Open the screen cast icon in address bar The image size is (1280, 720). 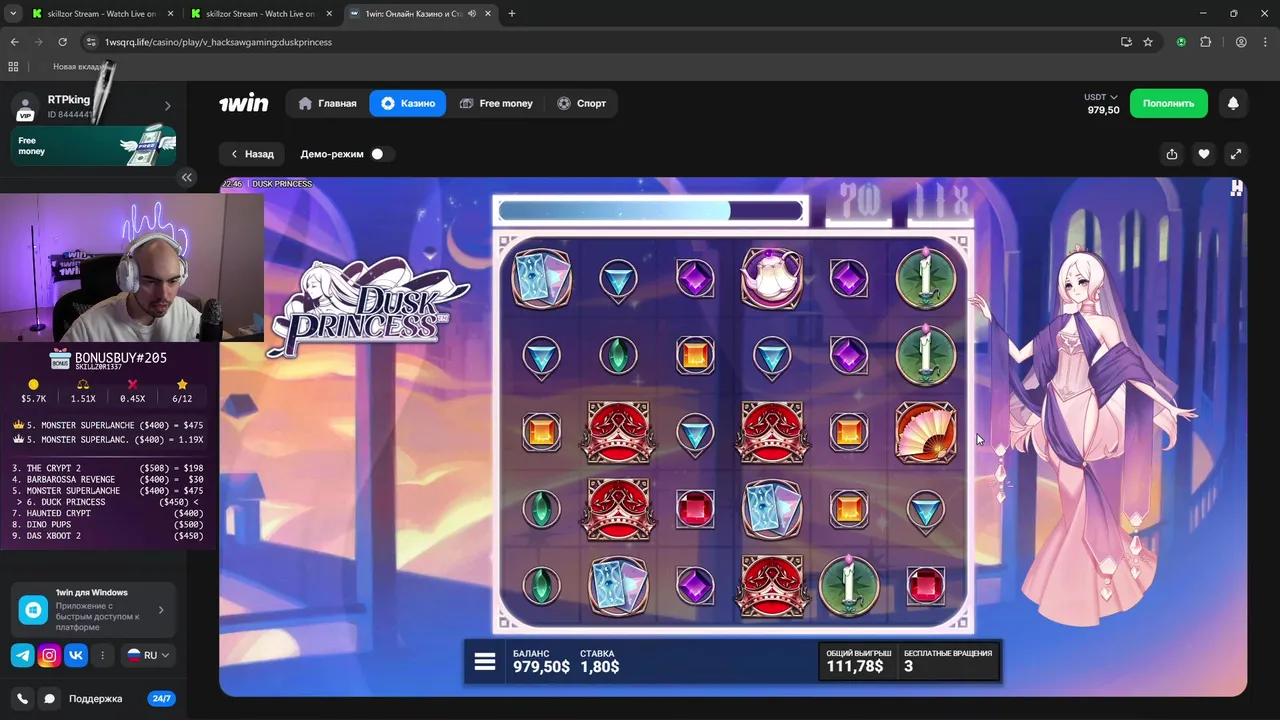pyautogui.click(x=1126, y=42)
